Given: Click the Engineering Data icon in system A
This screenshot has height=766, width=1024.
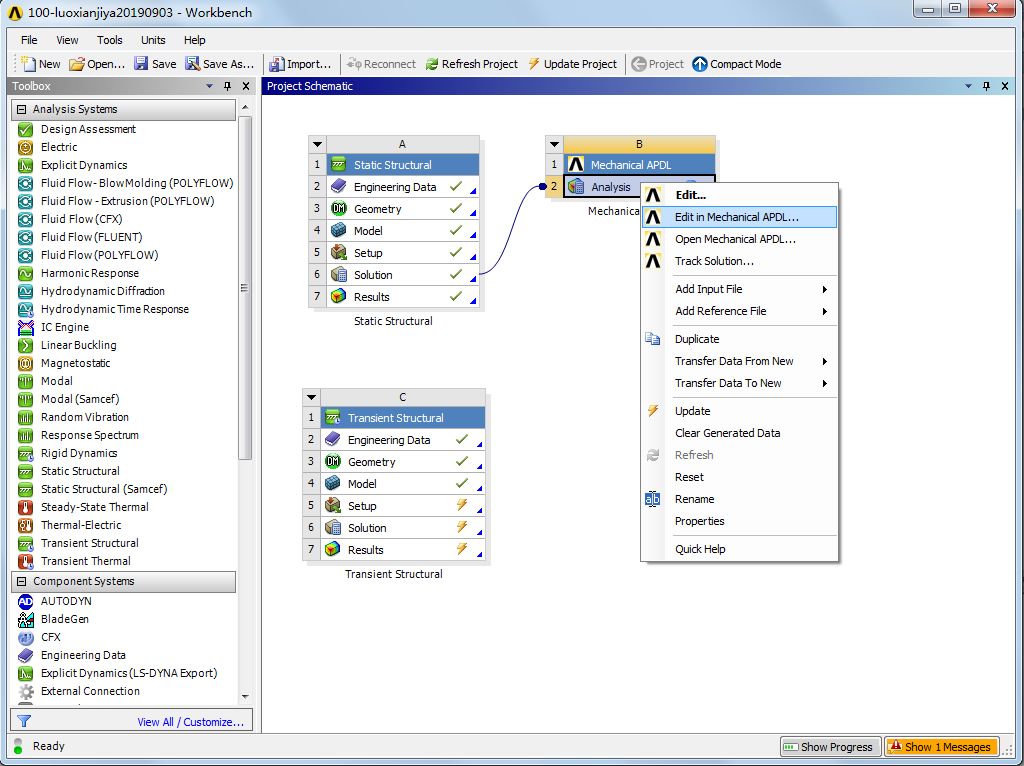Looking at the screenshot, I should (x=338, y=187).
